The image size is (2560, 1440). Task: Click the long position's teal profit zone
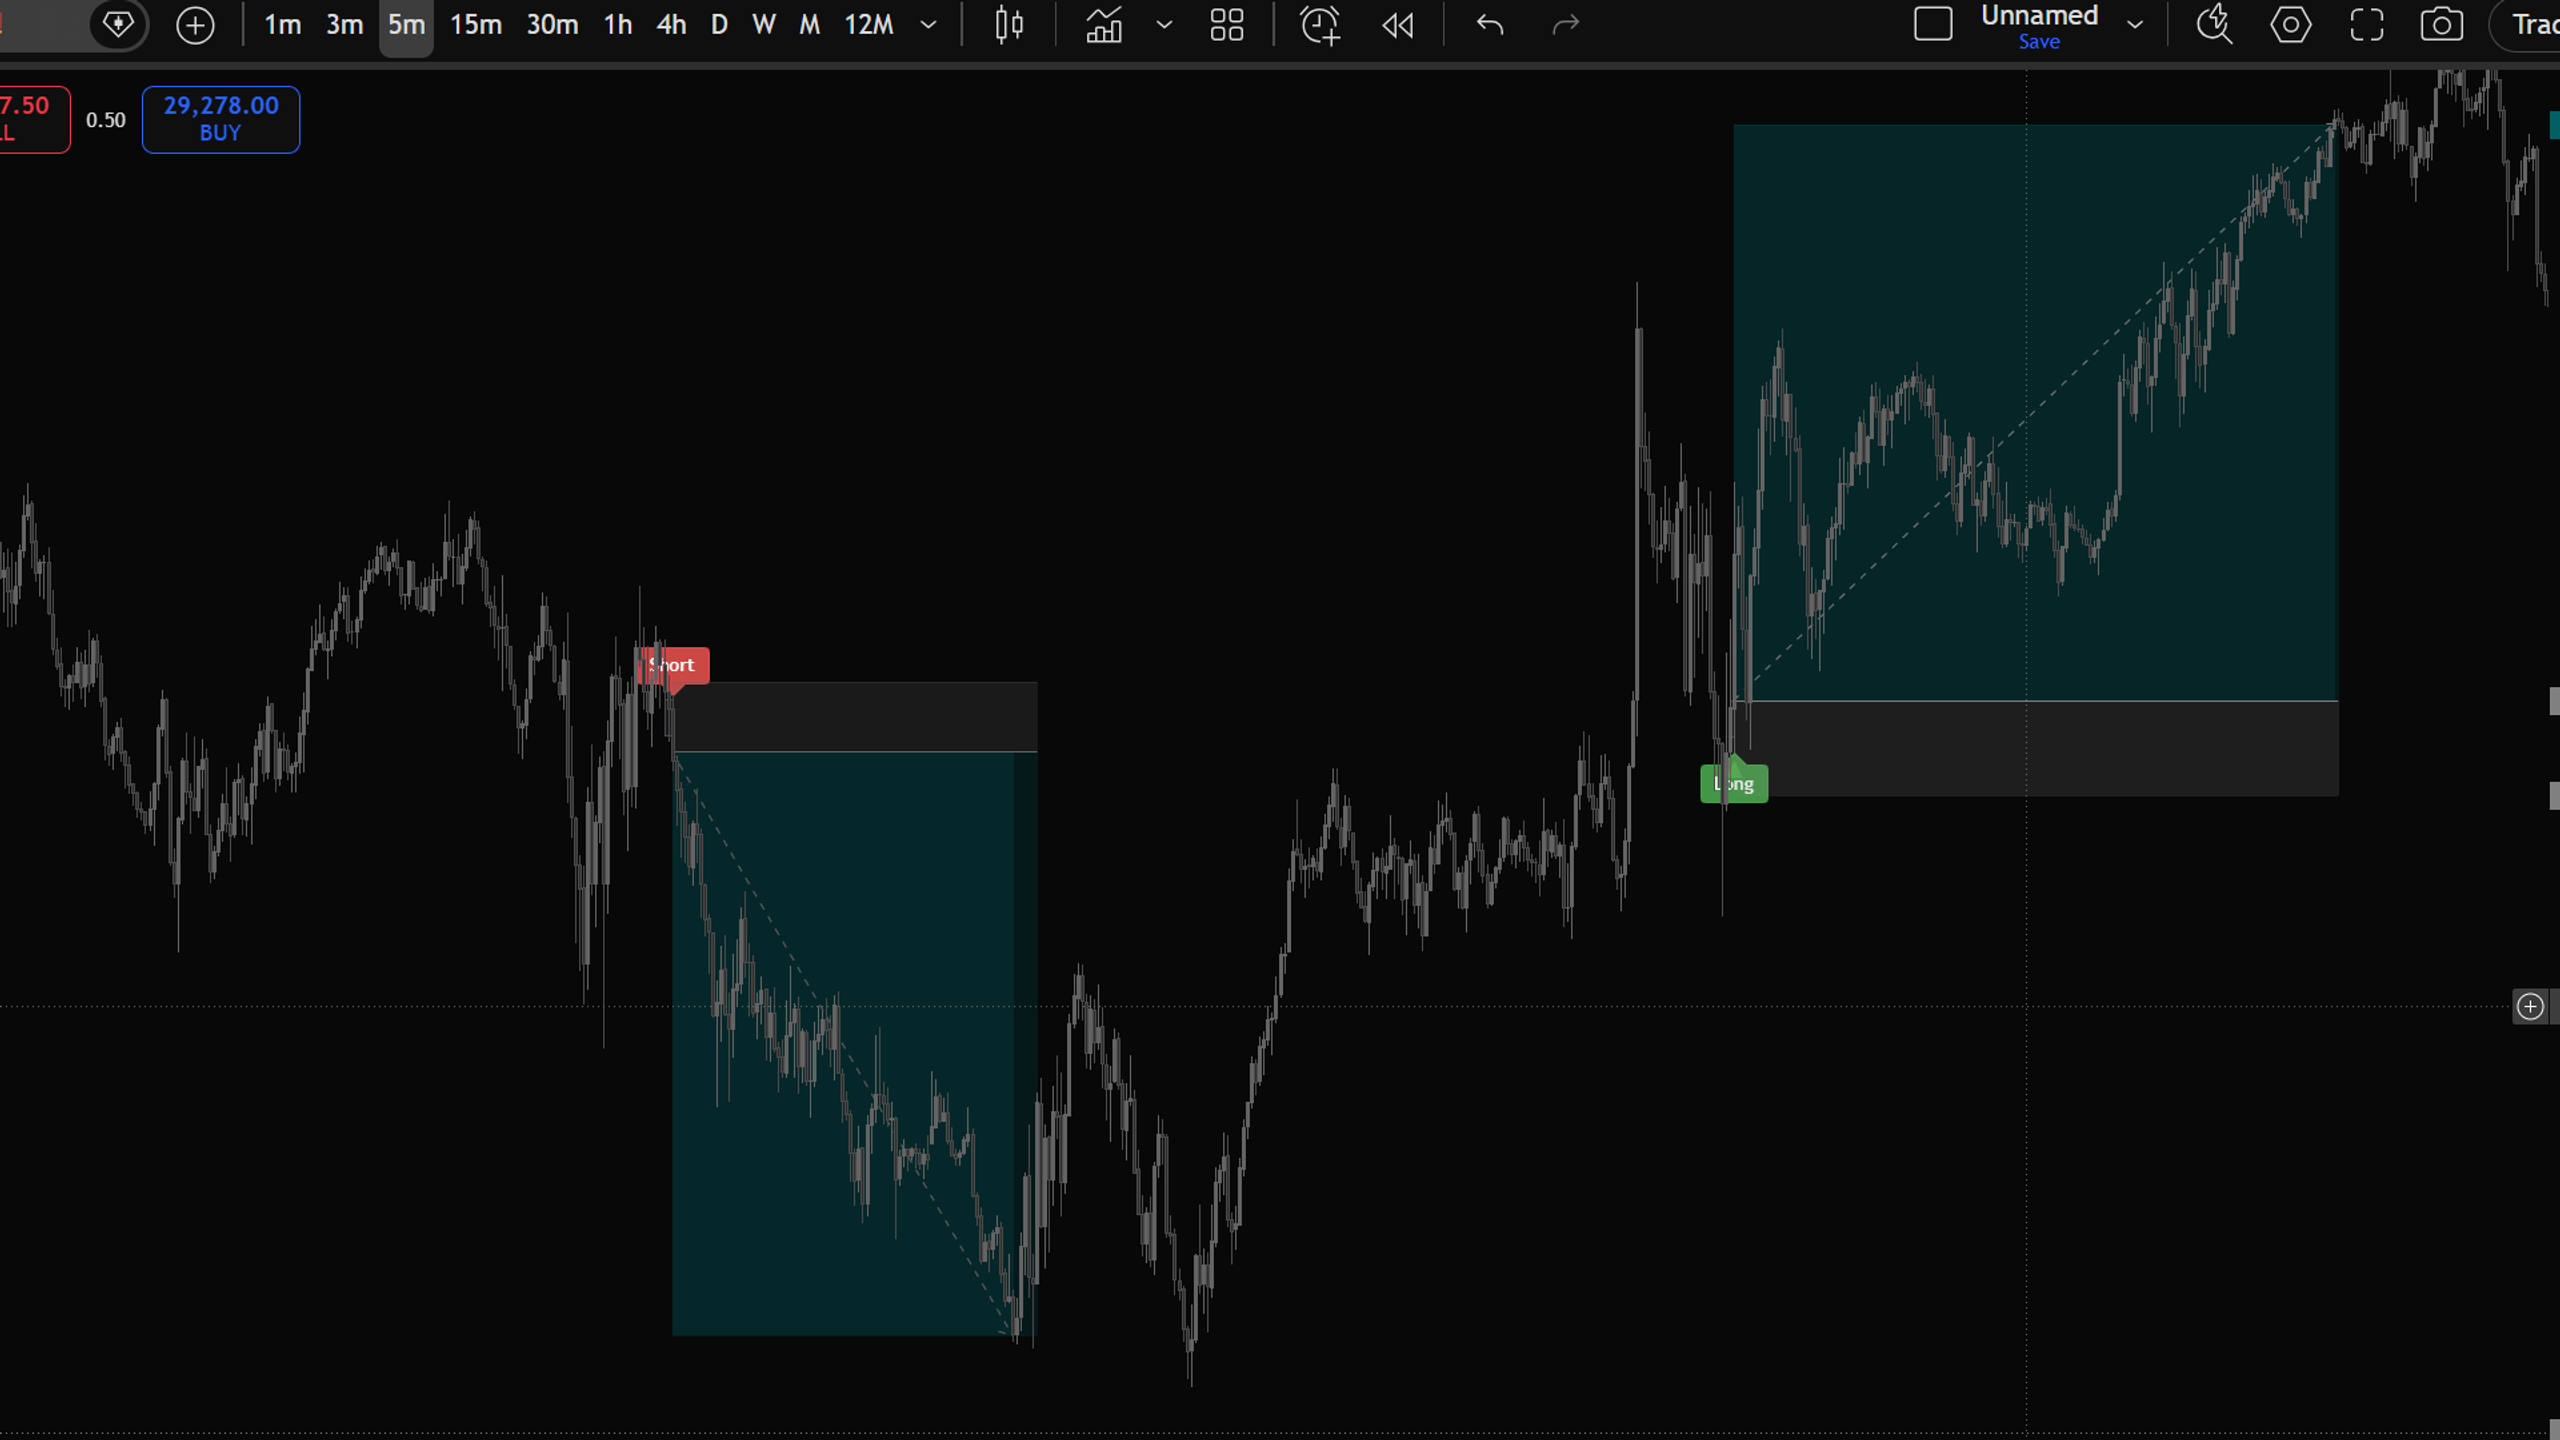click(x=2035, y=412)
